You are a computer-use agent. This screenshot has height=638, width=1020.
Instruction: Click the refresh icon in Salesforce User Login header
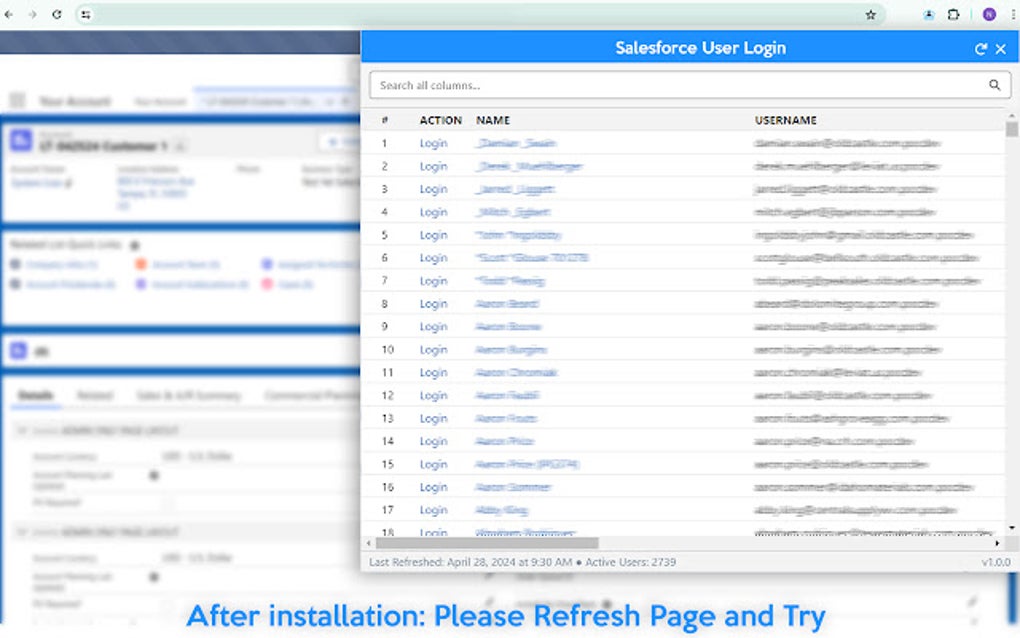point(982,48)
